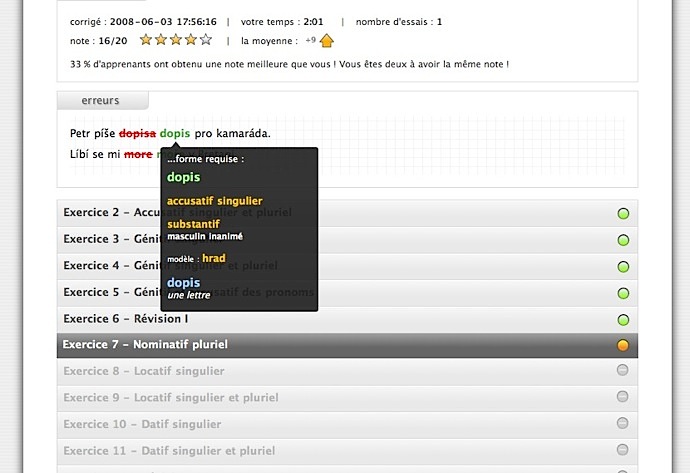The height and width of the screenshot is (473, 690).
Task: Expand Exercice 5 – Génitif row
Action: coord(347,293)
